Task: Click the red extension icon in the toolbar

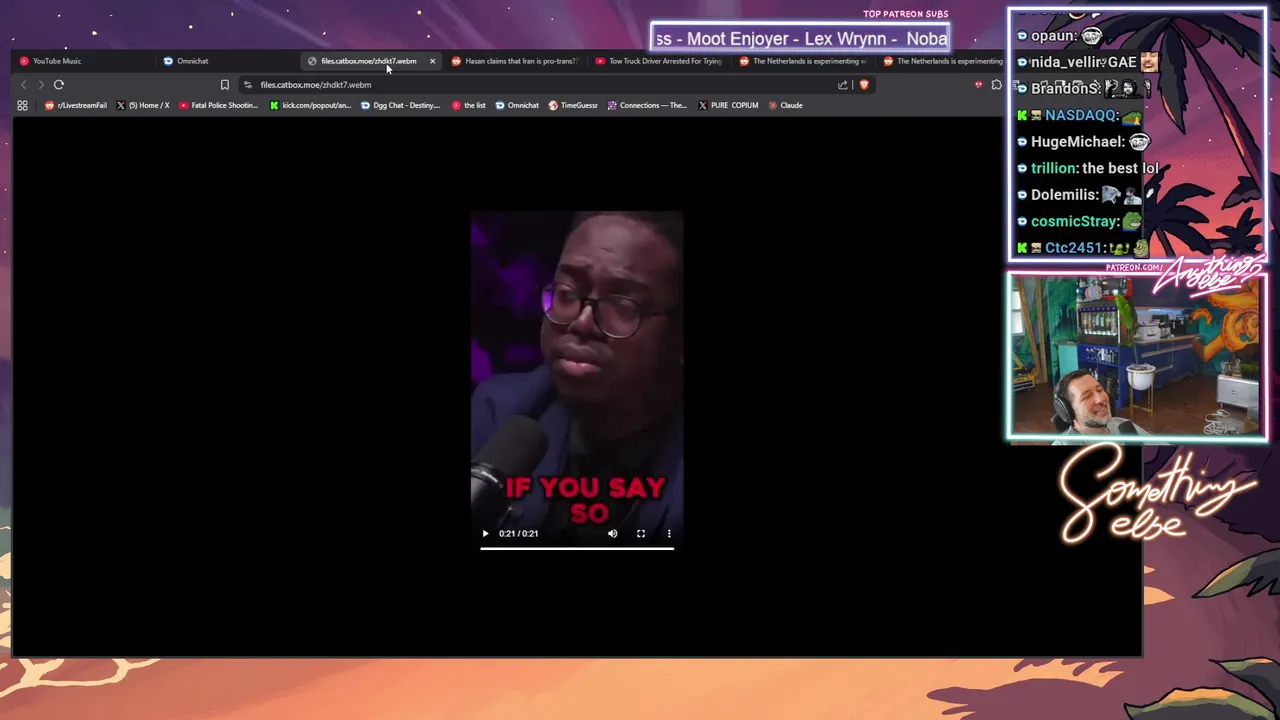Action: [978, 85]
